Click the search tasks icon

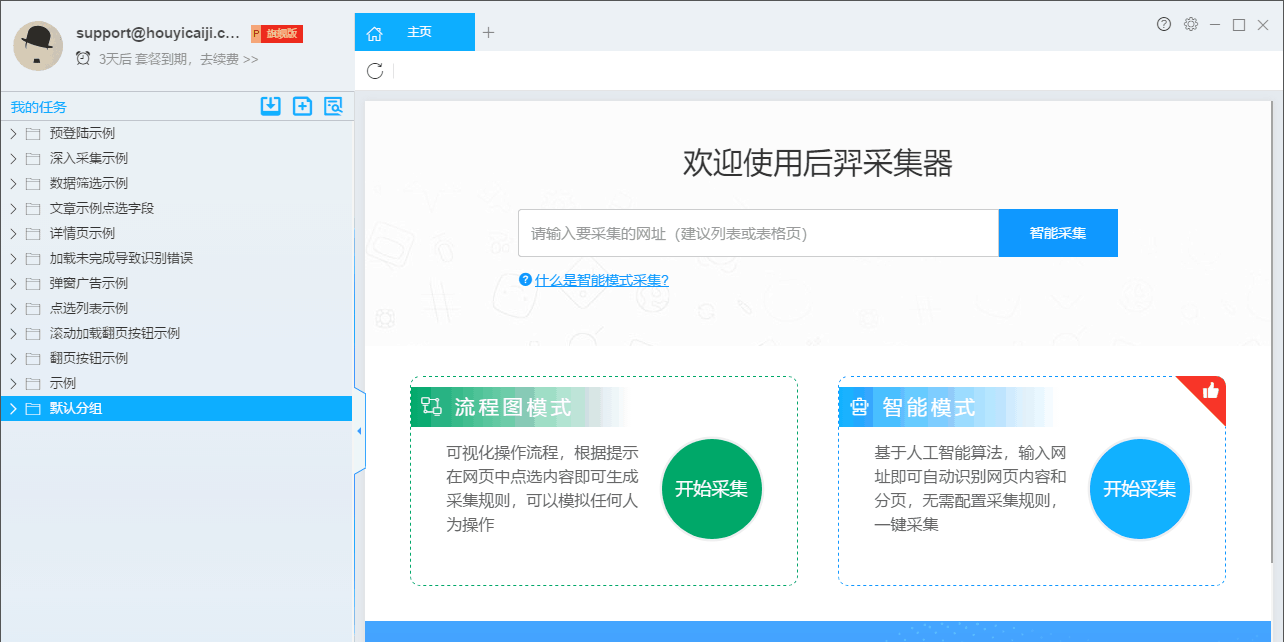(333, 106)
